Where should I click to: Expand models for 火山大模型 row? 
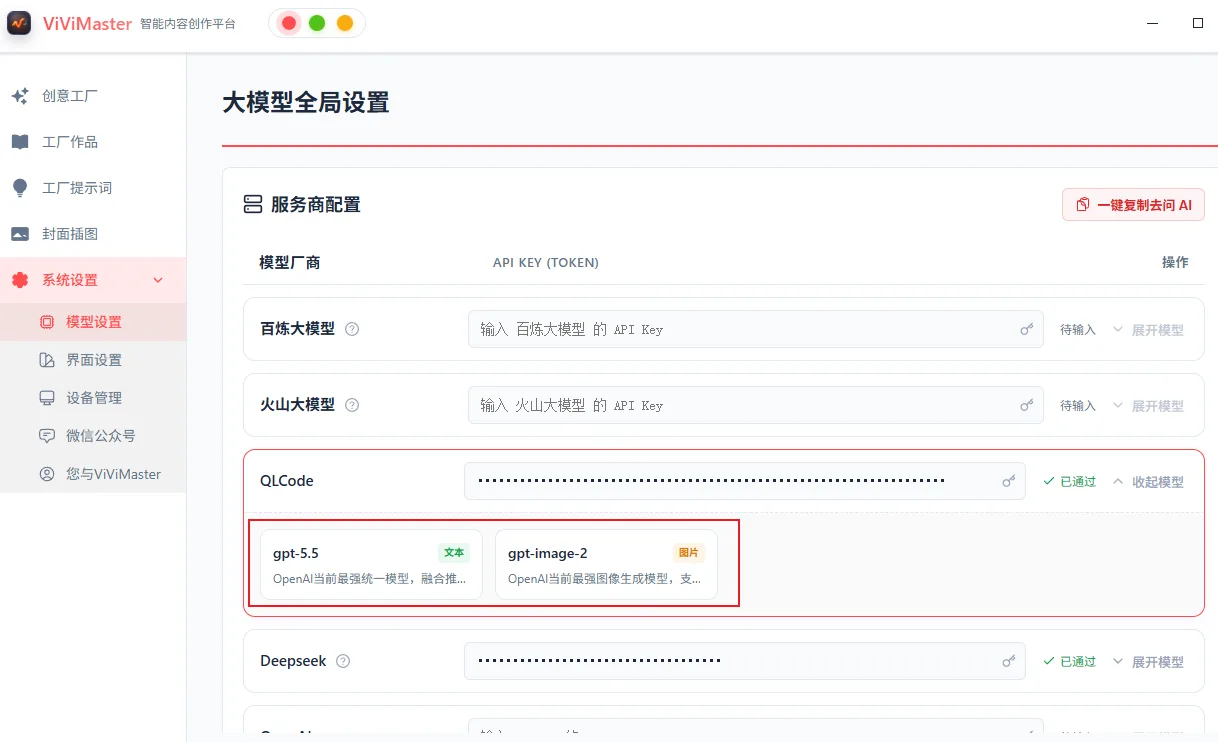point(1148,406)
